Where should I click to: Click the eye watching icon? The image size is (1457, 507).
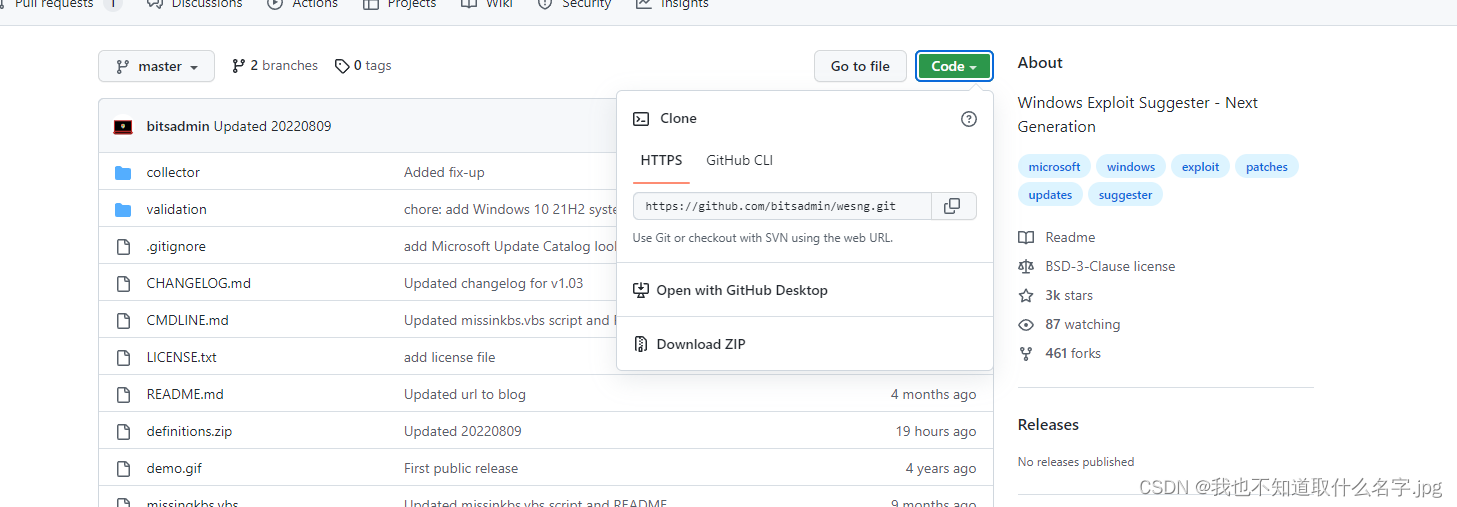[x=1026, y=324]
